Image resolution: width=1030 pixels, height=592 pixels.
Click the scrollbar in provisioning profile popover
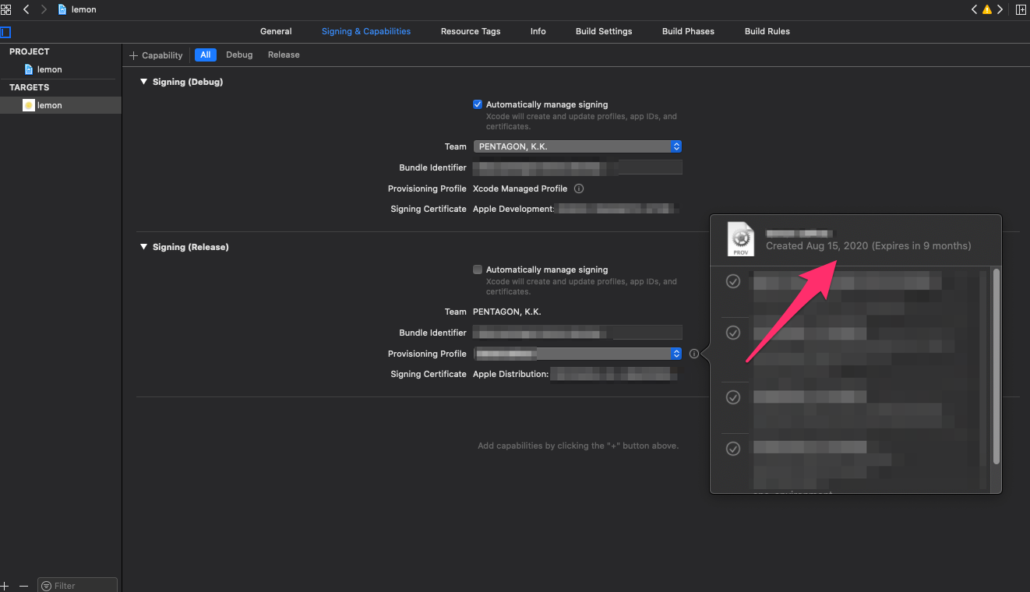(996, 365)
